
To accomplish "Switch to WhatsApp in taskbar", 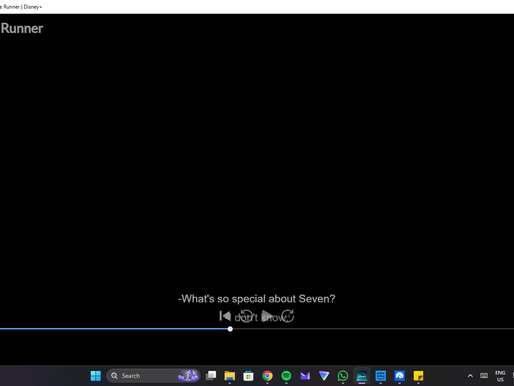I will point(343,376).
